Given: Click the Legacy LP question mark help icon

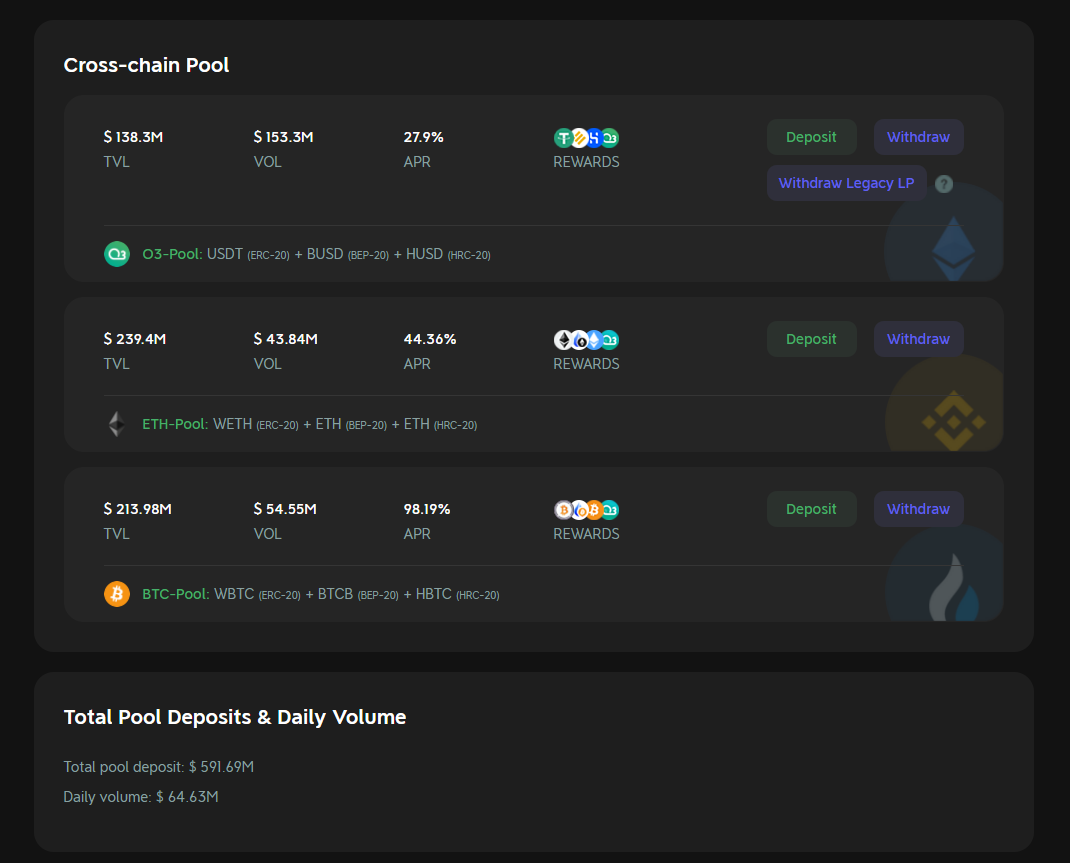Looking at the screenshot, I should 944,184.
